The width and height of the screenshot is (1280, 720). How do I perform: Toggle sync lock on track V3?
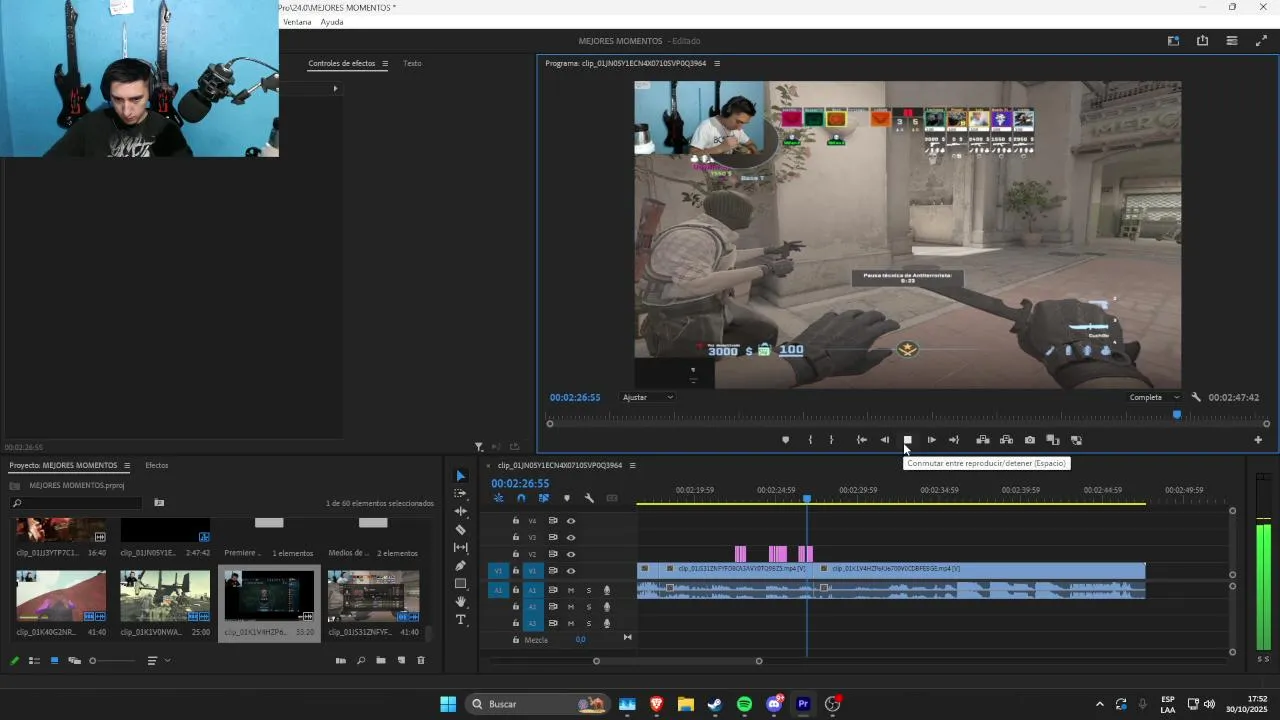pyautogui.click(x=552, y=537)
